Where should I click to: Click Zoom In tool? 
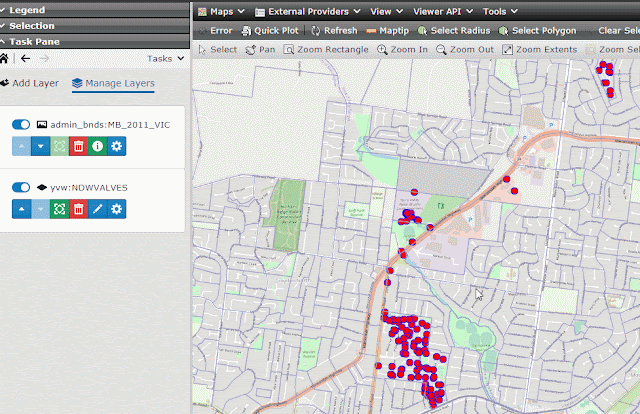[402, 50]
